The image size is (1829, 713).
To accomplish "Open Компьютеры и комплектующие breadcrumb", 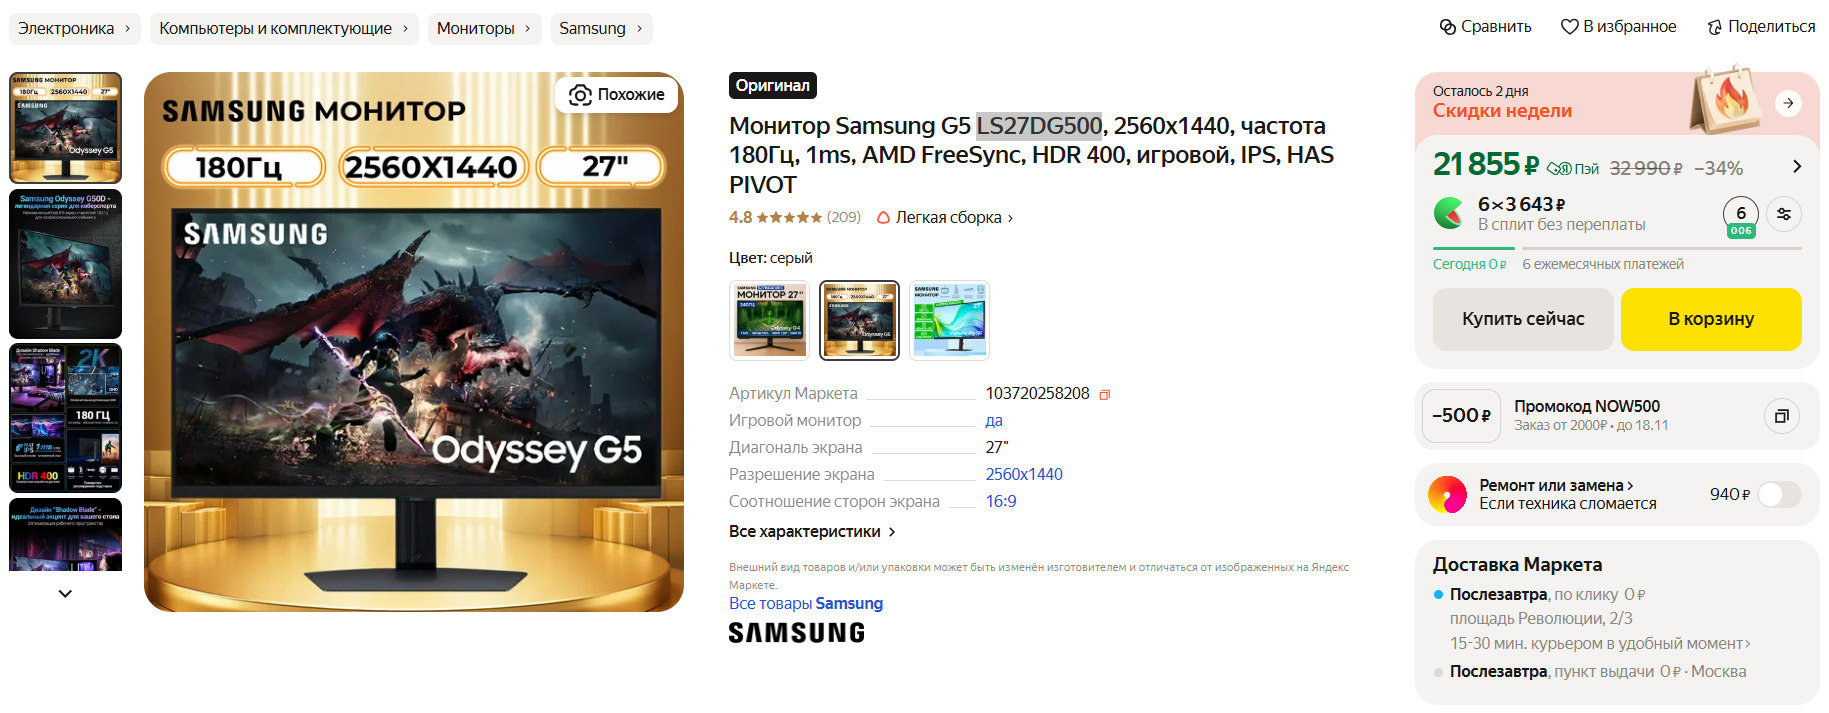I will 285,28.
